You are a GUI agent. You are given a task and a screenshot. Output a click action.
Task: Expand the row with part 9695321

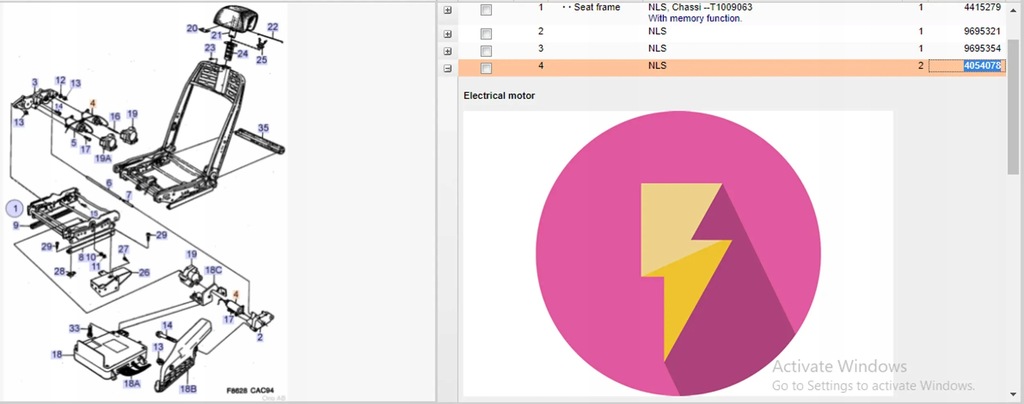point(447,33)
